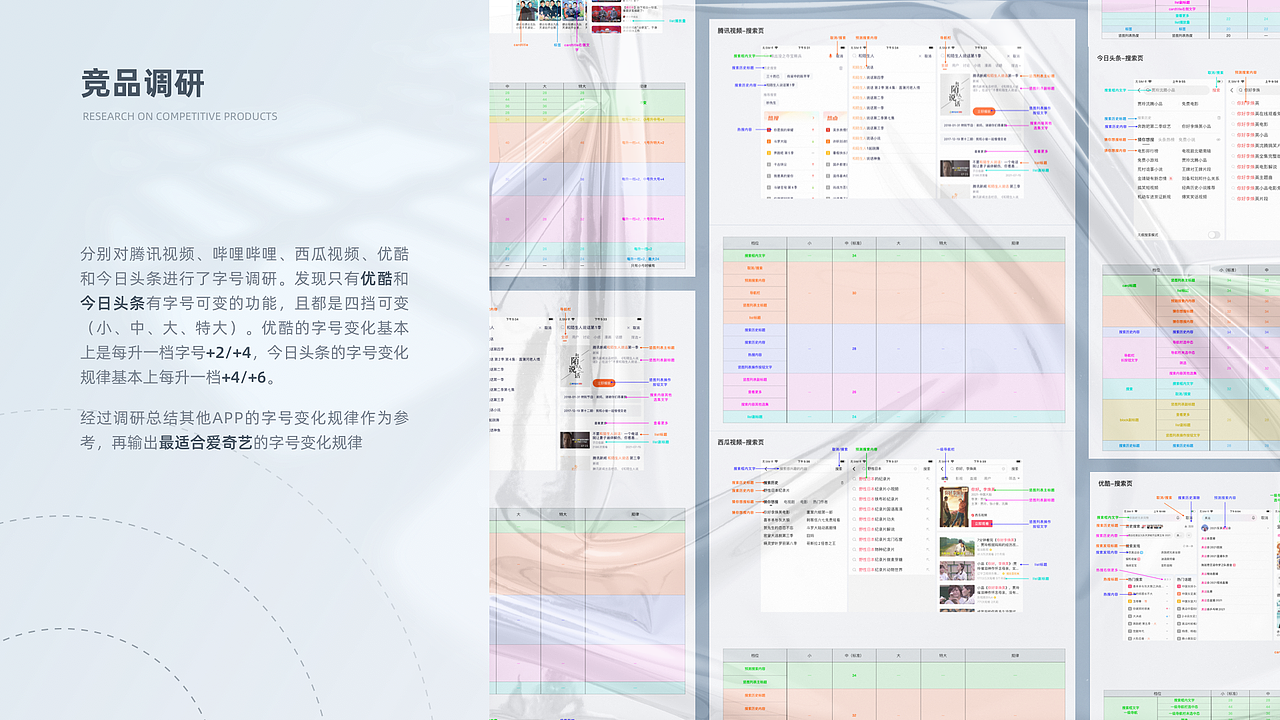Click the 和陌生人说话 poster in Tencent Video results
This screenshot has width=1280, height=720.
point(955,94)
